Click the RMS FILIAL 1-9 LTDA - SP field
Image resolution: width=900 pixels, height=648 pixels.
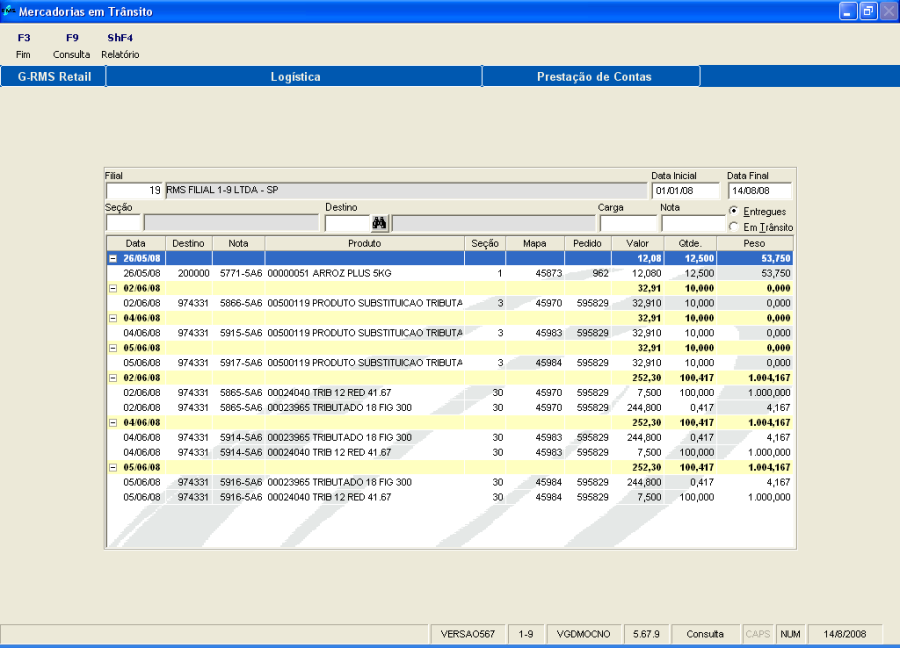point(406,191)
